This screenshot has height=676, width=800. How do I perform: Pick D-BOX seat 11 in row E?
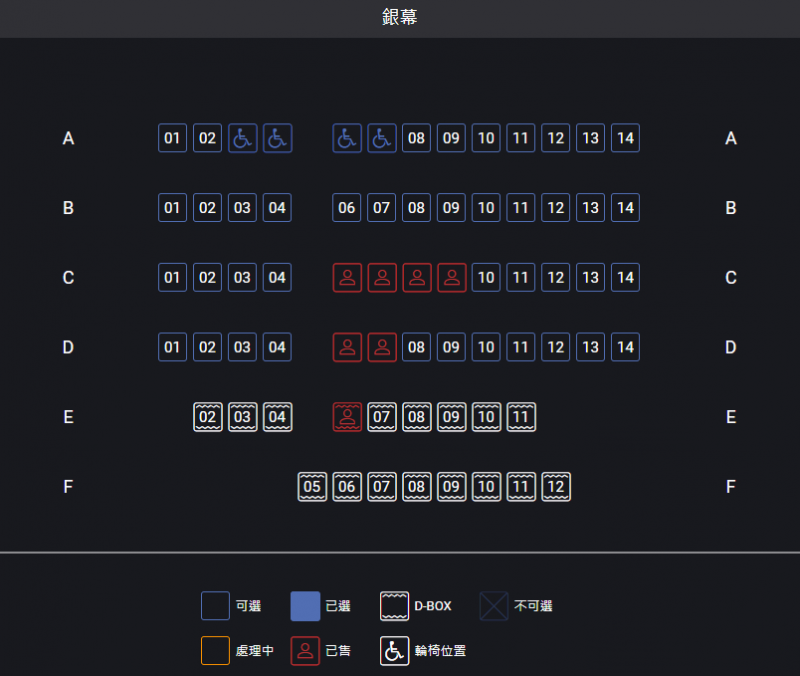(x=521, y=417)
